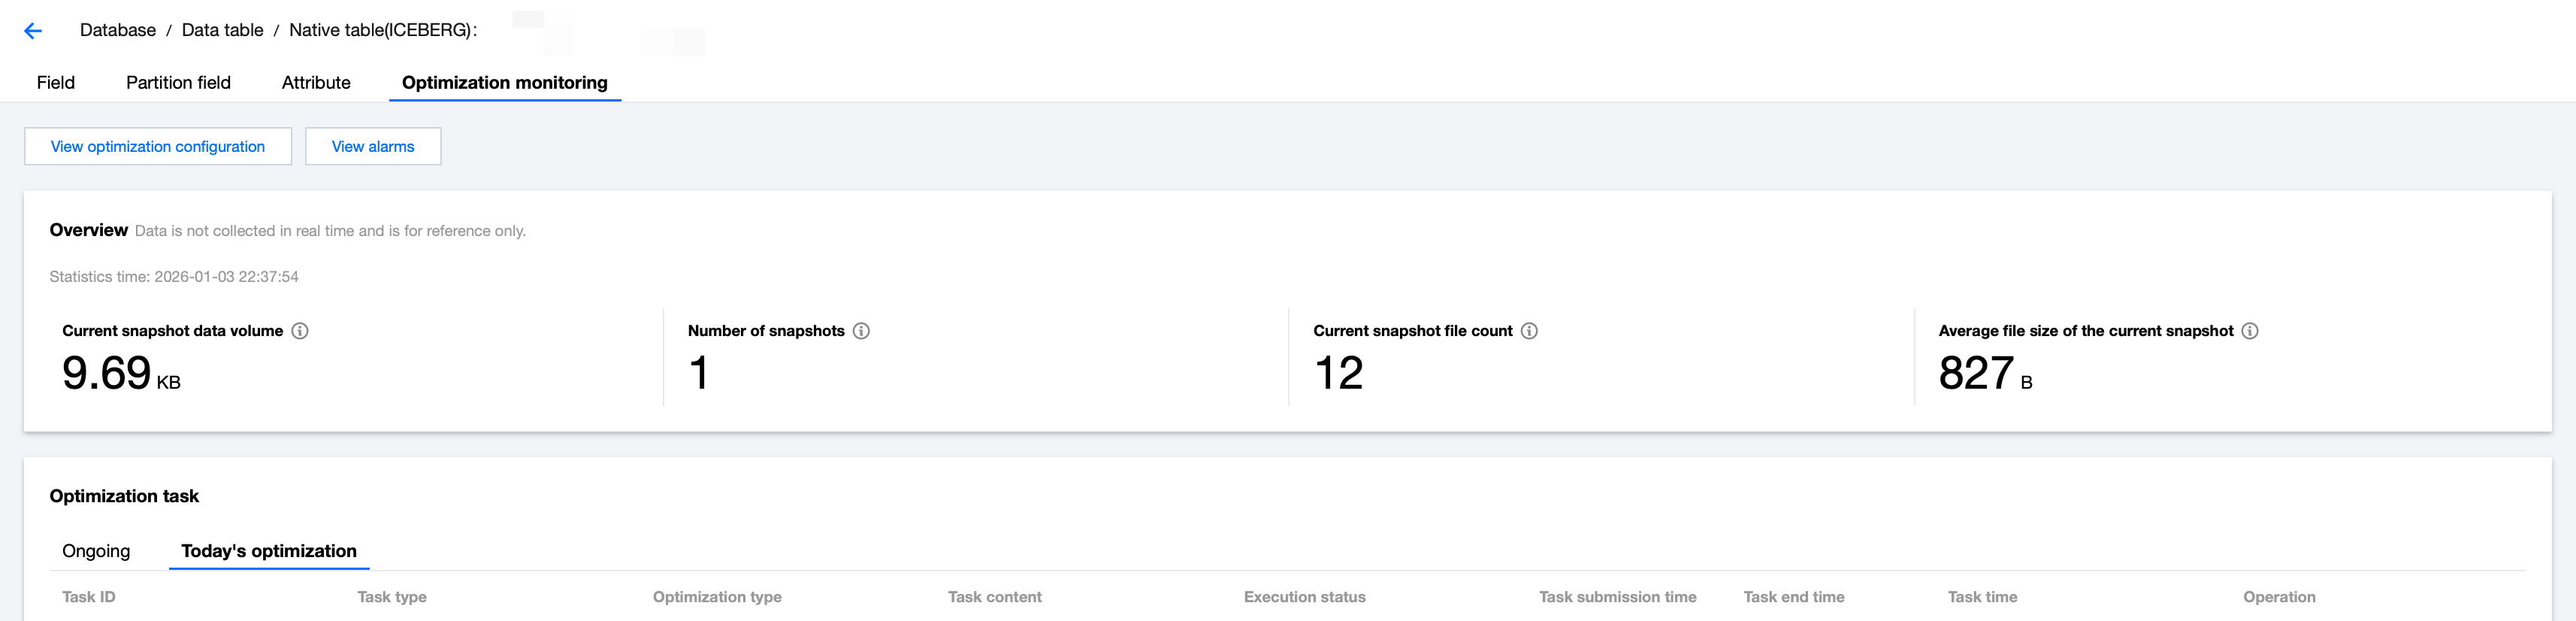
Task: Click View optimization configuration button
Action: (158, 147)
